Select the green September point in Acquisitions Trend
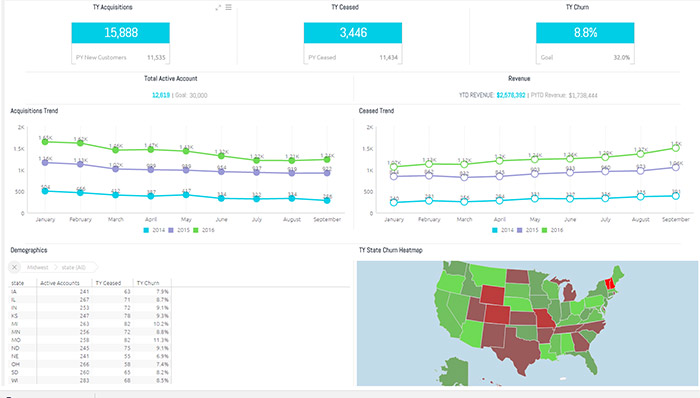This screenshot has width=700, height=398. [327, 159]
